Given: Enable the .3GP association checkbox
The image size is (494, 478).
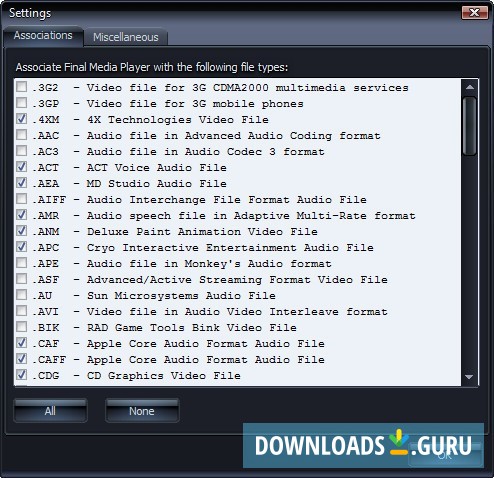Looking at the screenshot, I should (22, 103).
